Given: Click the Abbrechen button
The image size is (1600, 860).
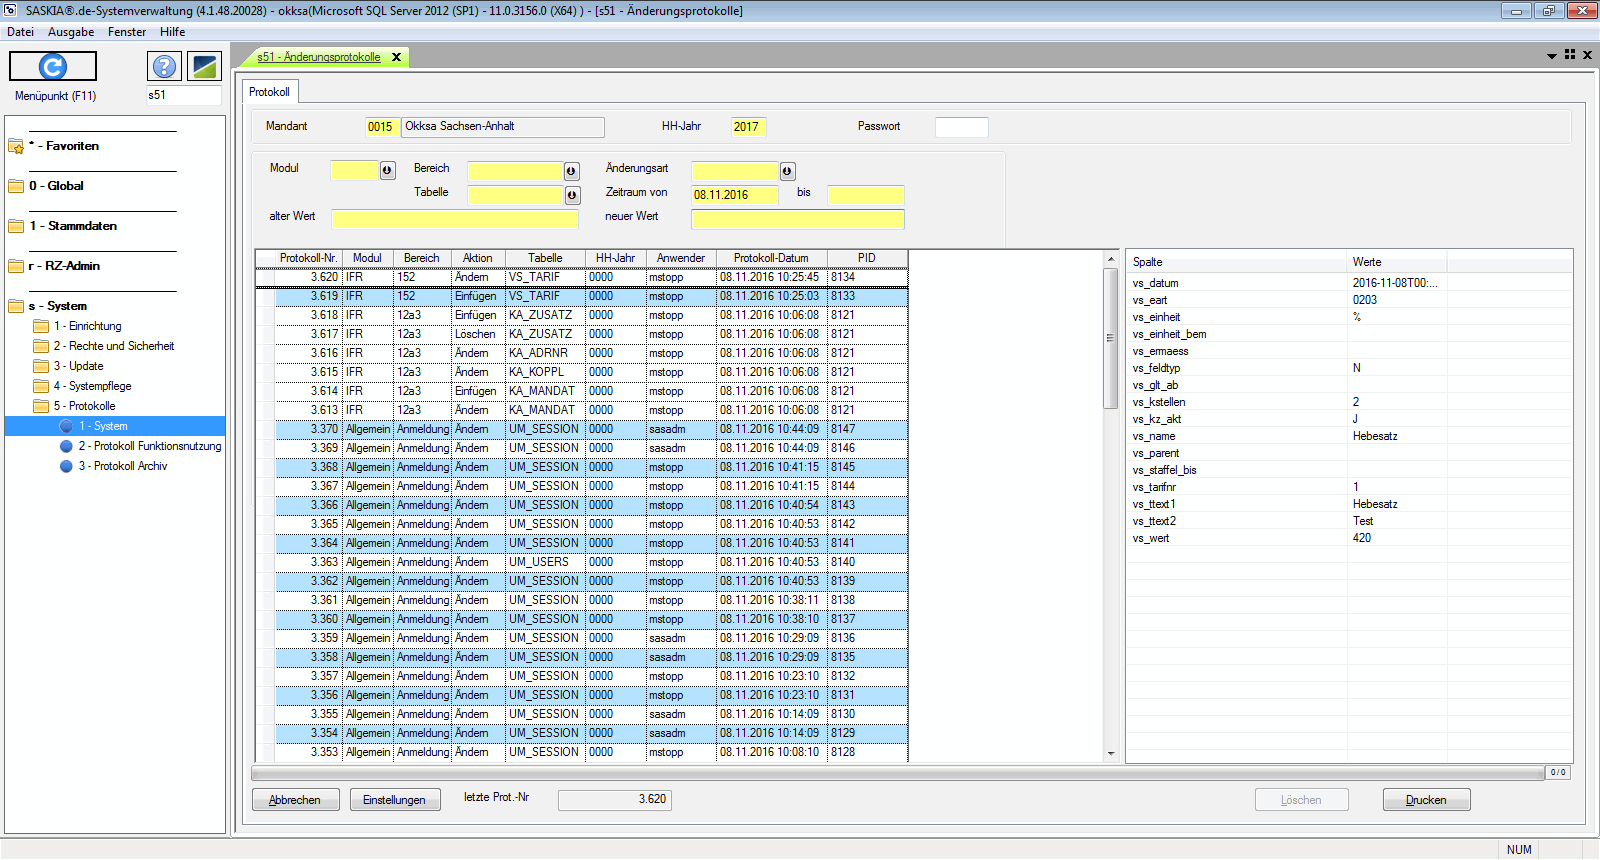Looking at the screenshot, I should point(295,800).
